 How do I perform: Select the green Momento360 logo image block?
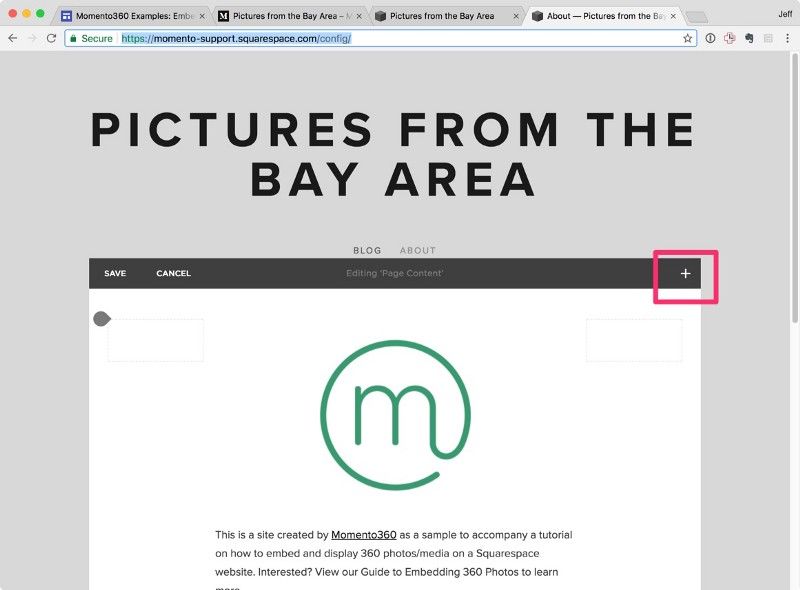click(395, 415)
